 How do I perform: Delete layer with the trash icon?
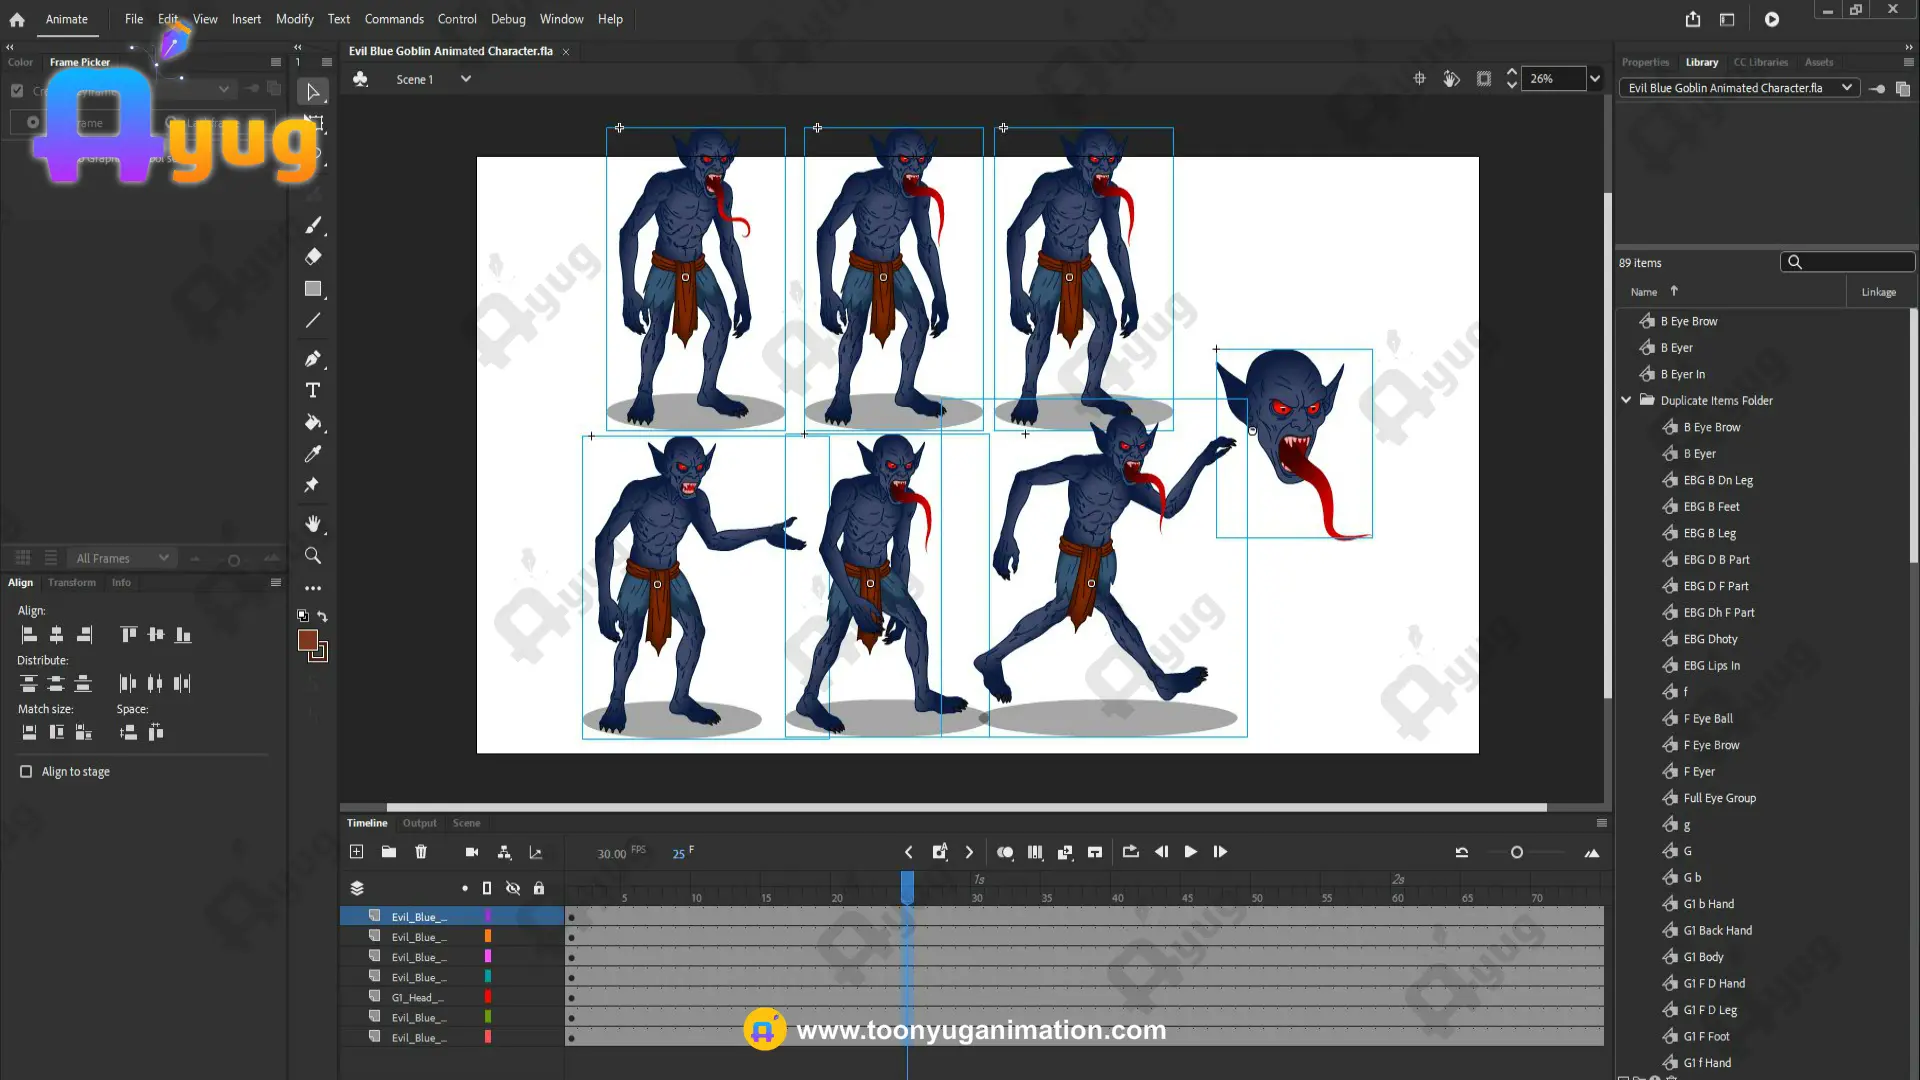pyautogui.click(x=421, y=852)
